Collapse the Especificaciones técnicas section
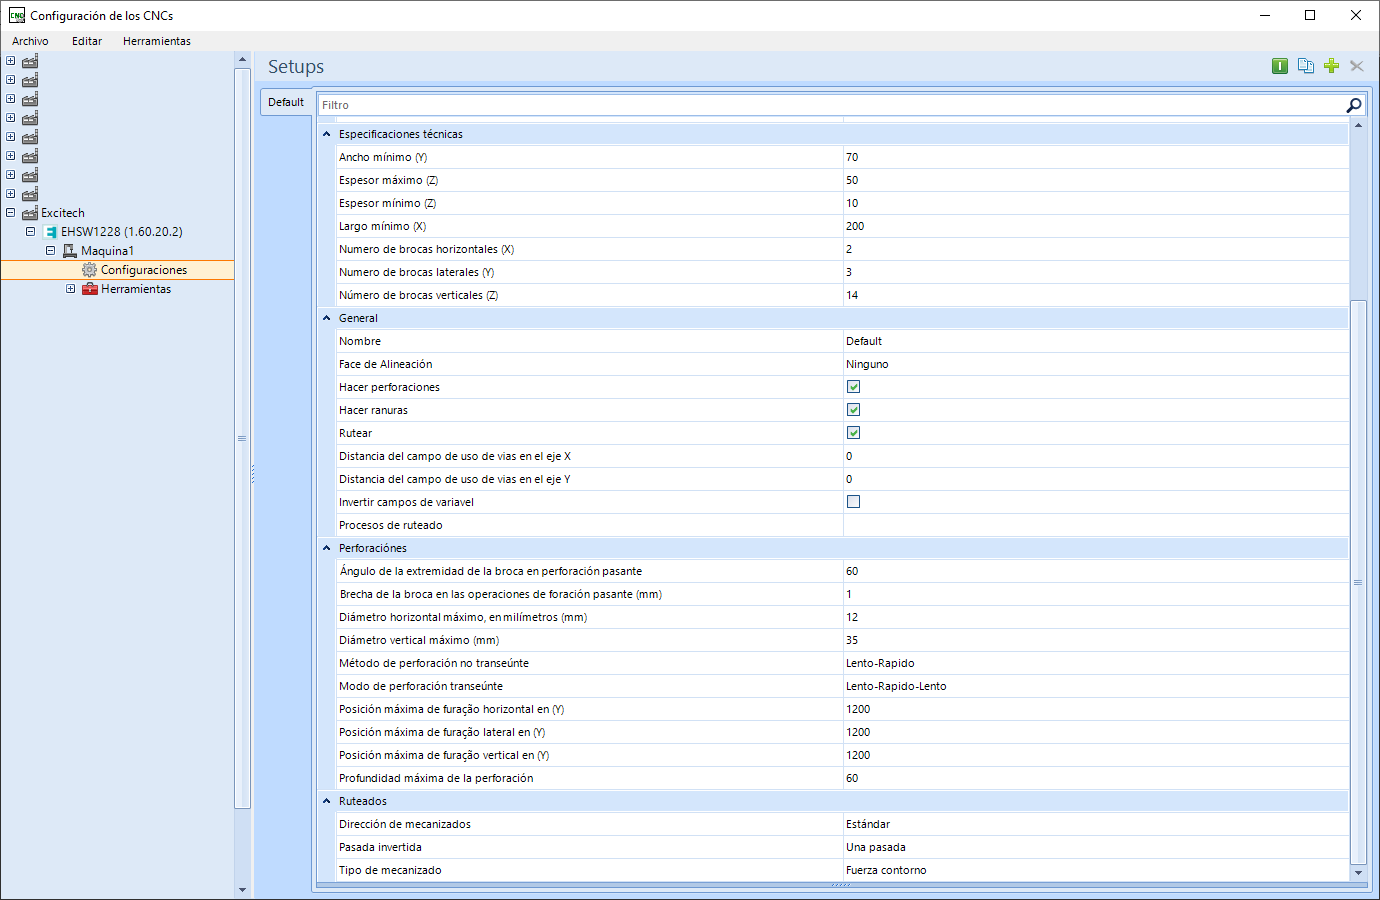Viewport: 1380px width, 900px height. click(x=326, y=134)
